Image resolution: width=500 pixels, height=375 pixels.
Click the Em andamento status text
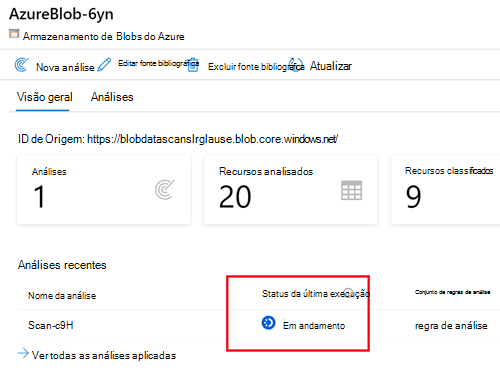click(314, 326)
